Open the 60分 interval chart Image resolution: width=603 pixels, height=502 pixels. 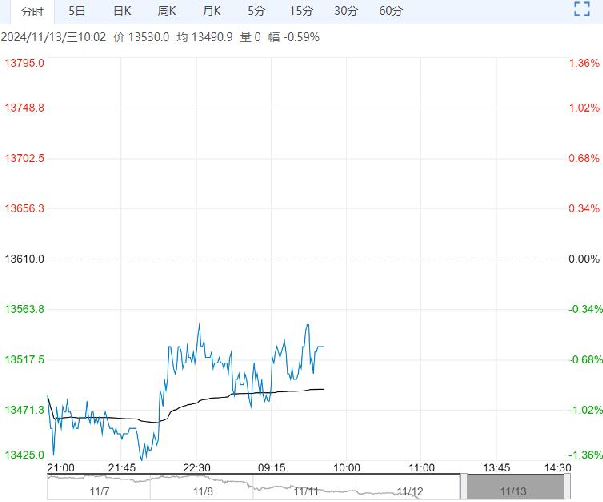(391, 11)
